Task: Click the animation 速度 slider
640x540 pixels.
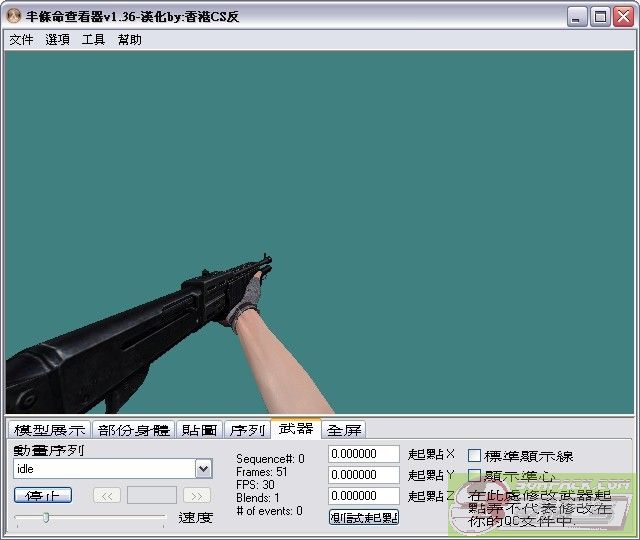Action: pyautogui.click(x=90, y=517)
